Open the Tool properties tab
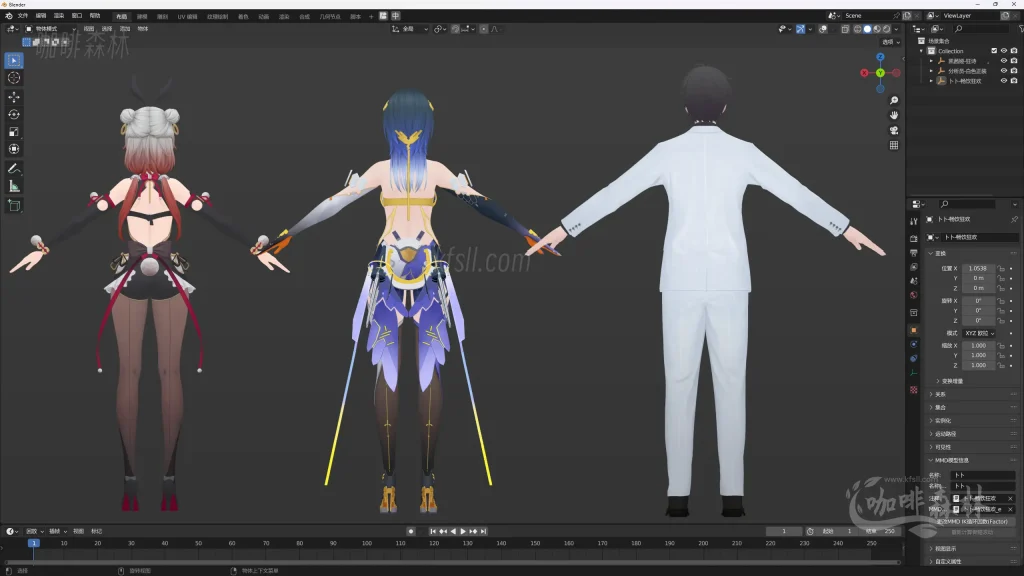 (x=914, y=222)
